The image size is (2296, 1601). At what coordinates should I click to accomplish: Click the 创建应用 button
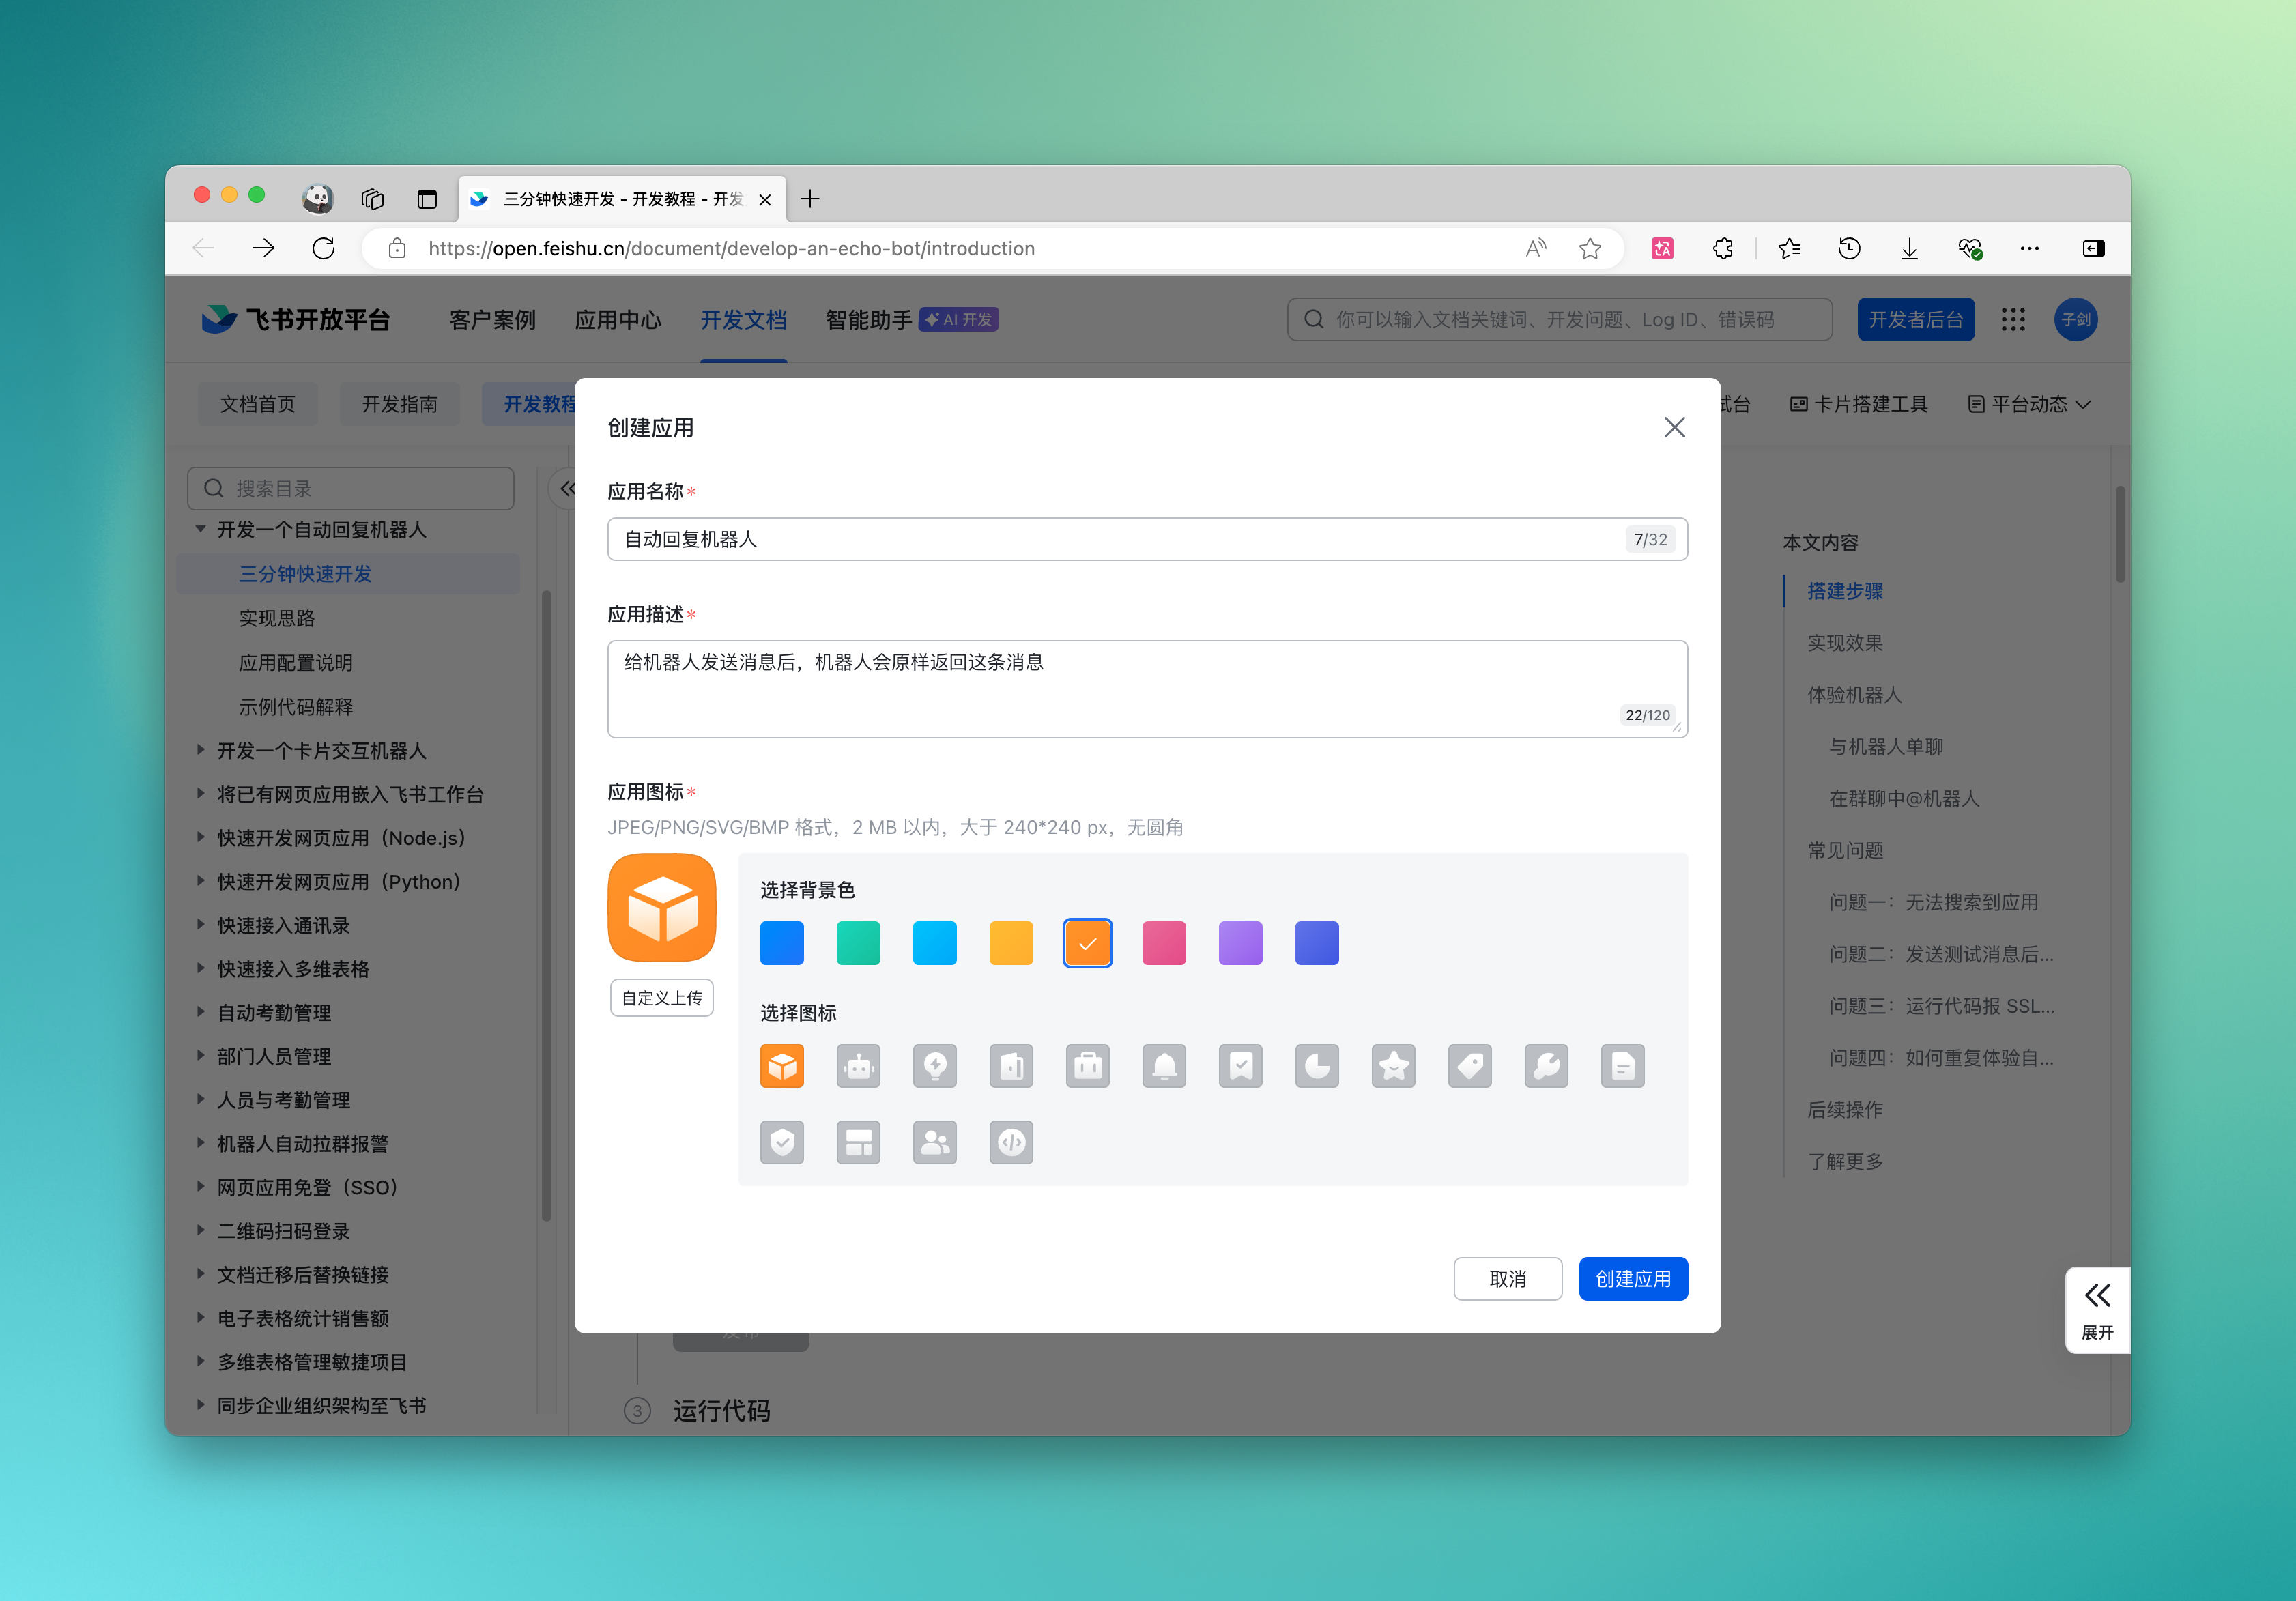click(x=1632, y=1279)
